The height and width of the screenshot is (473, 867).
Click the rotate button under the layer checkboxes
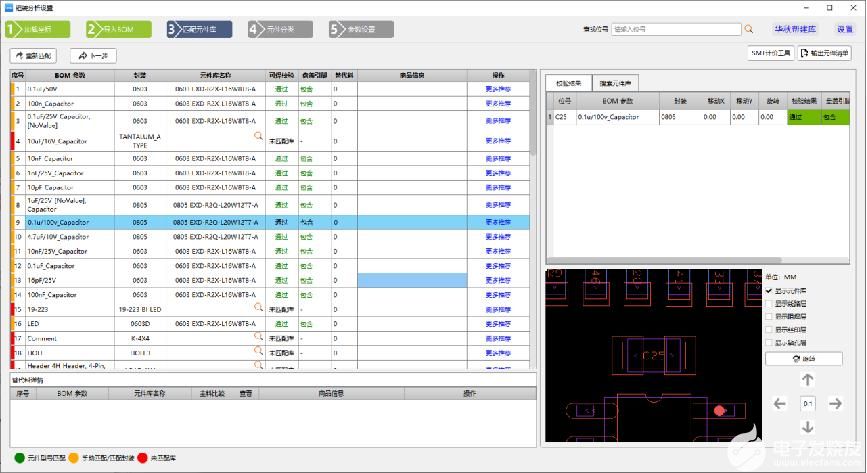coord(804,358)
